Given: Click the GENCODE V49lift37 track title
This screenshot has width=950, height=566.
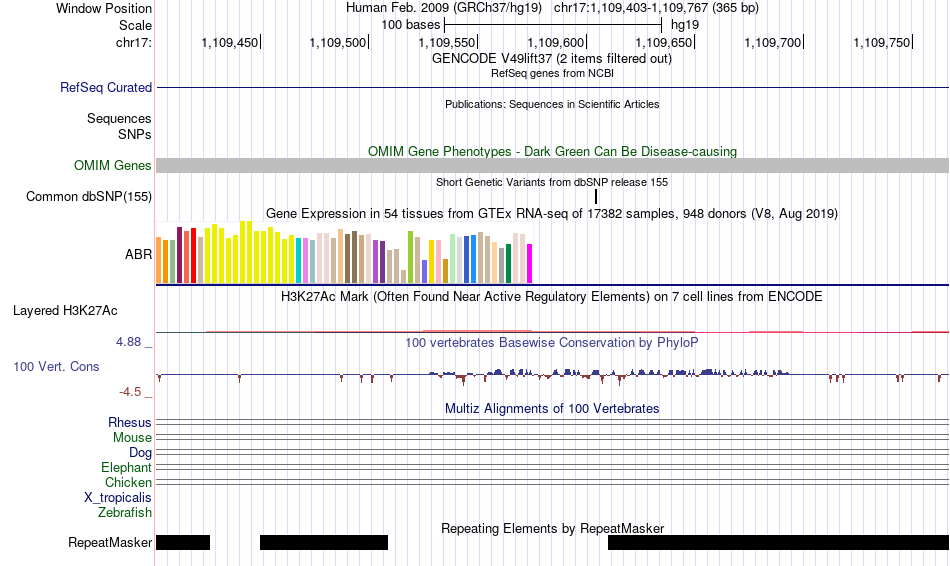Looking at the screenshot, I should pyautogui.click(x=552, y=59).
